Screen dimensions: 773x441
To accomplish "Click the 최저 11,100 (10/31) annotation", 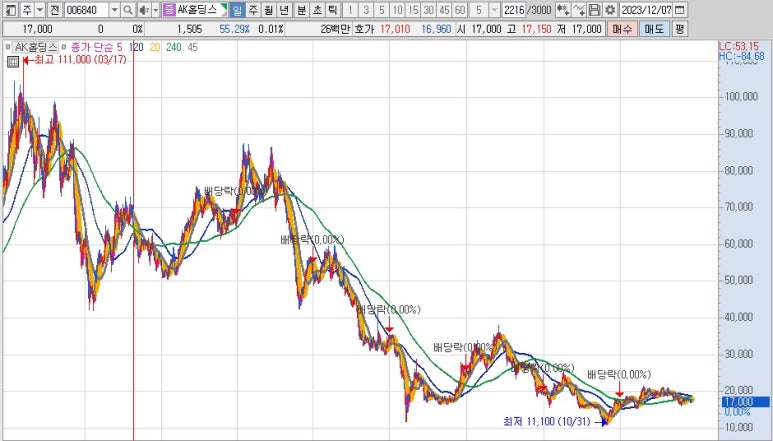I will coord(546,422).
